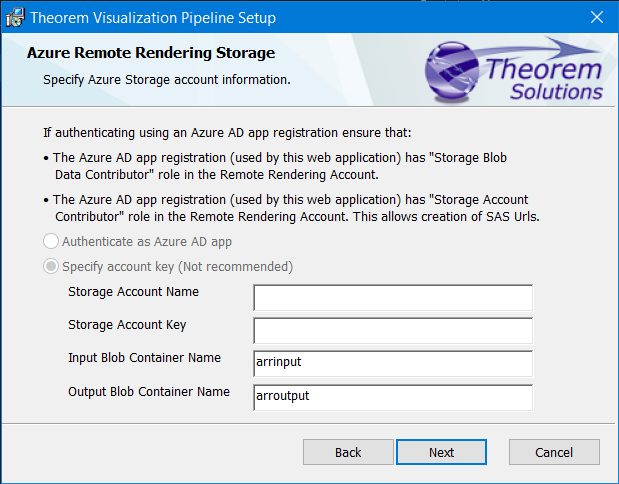Click the Storage Account Key label
The width and height of the screenshot is (619, 484).
[x=127, y=325]
